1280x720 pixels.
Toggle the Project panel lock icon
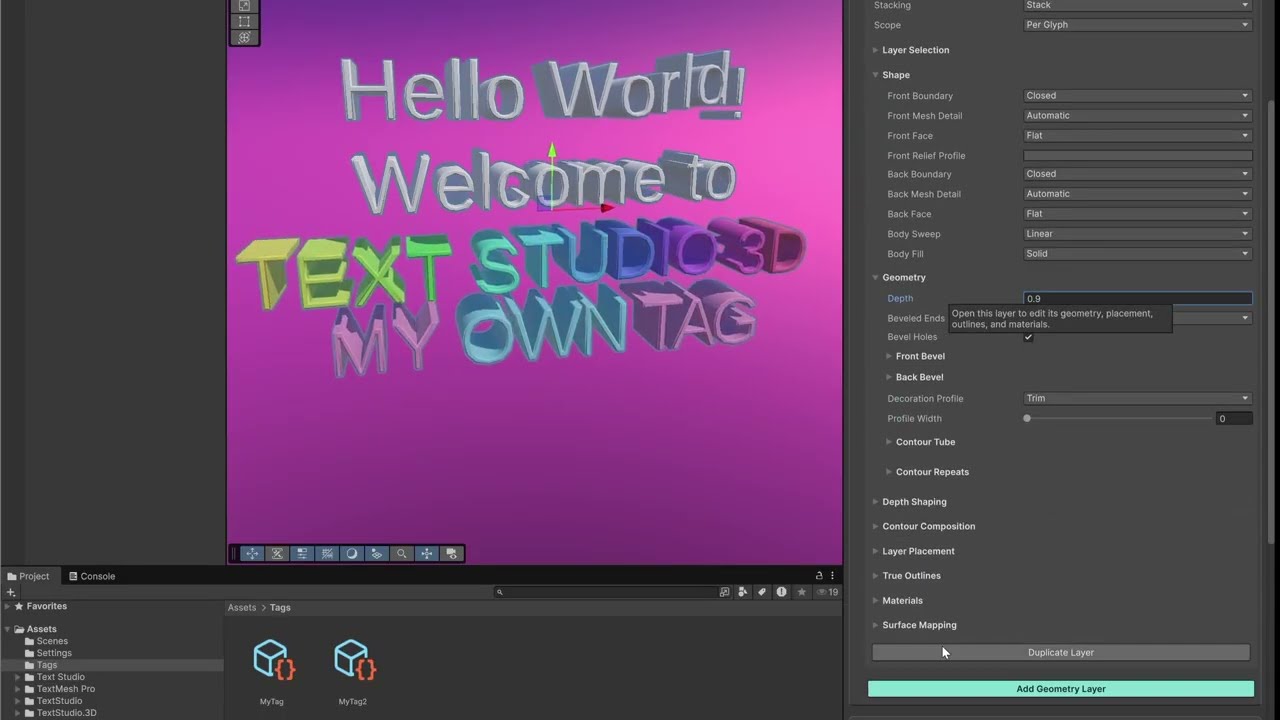coord(819,576)
